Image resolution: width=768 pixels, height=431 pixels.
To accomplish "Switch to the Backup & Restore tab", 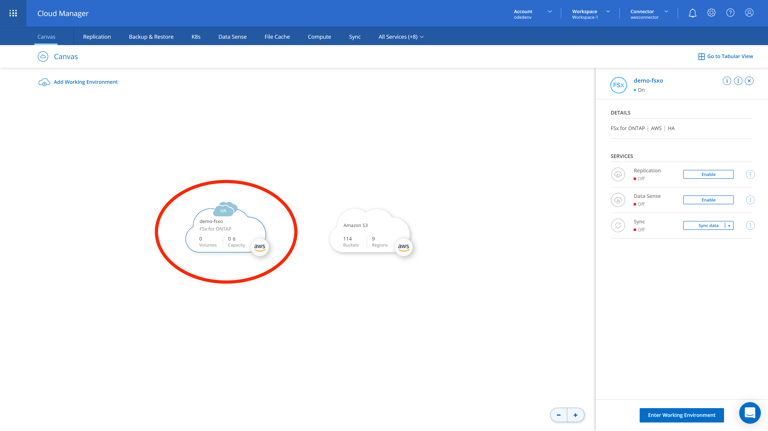I will click(151, 37).
